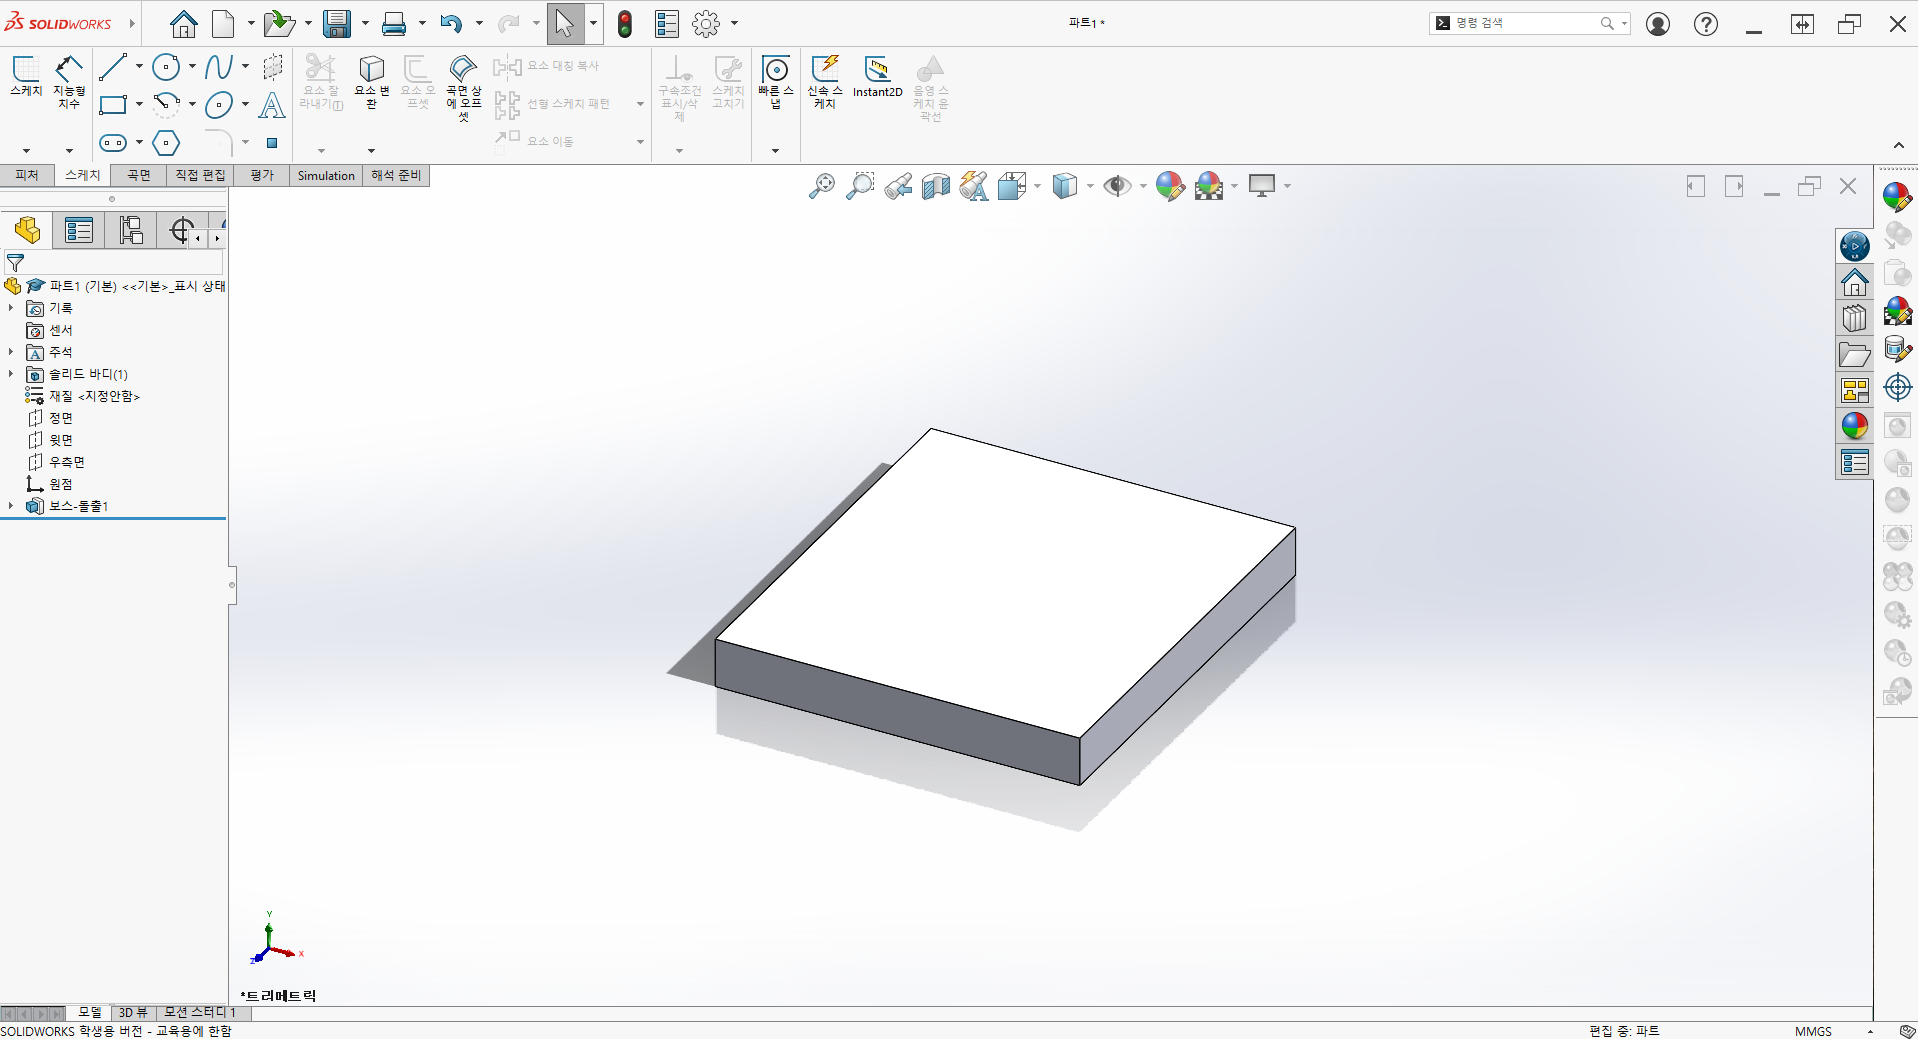Open the Section View tool

(x=935, y=186)
